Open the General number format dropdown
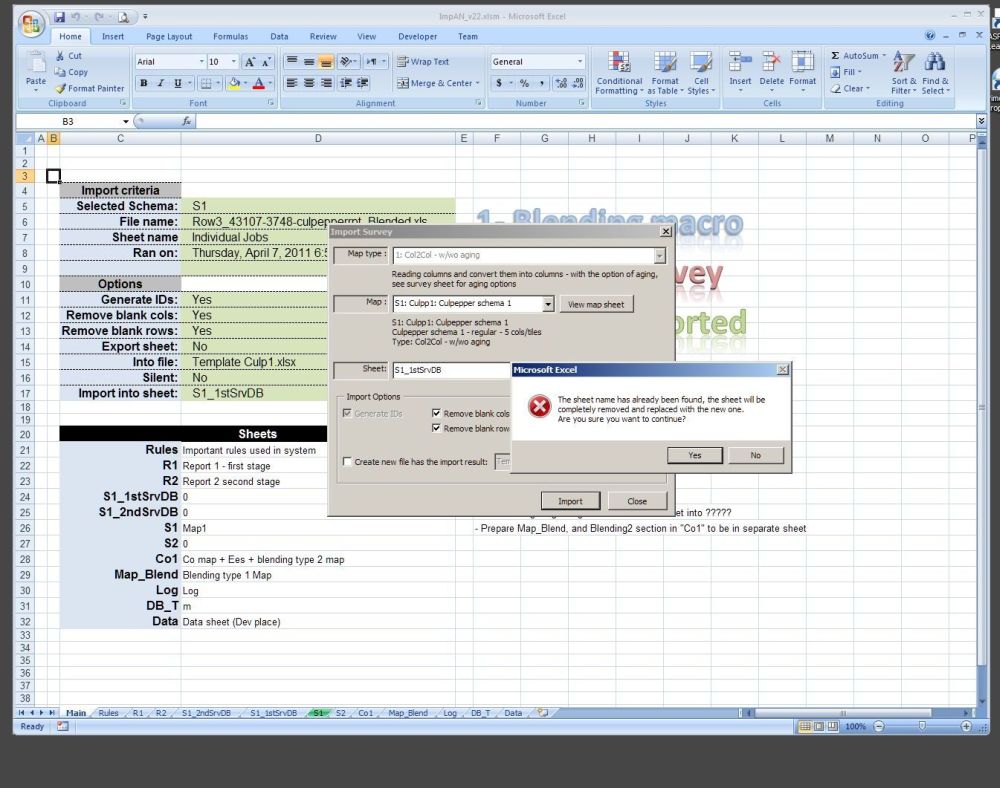 580,61
